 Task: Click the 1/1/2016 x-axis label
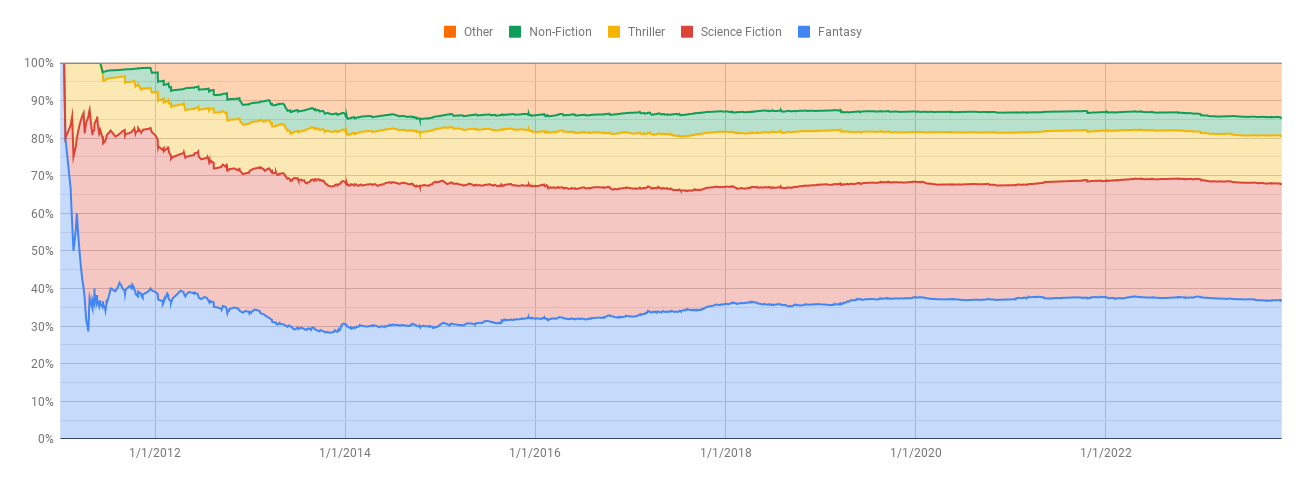coord(535,453)
